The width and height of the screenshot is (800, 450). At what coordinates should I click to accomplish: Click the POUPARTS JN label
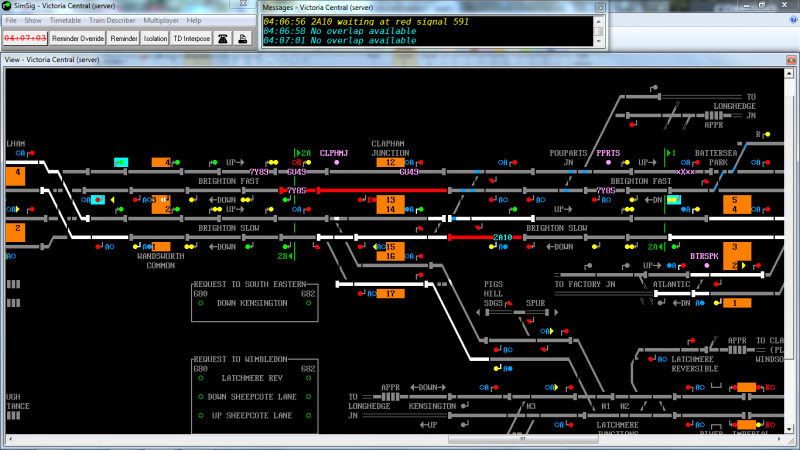point(568,158)
